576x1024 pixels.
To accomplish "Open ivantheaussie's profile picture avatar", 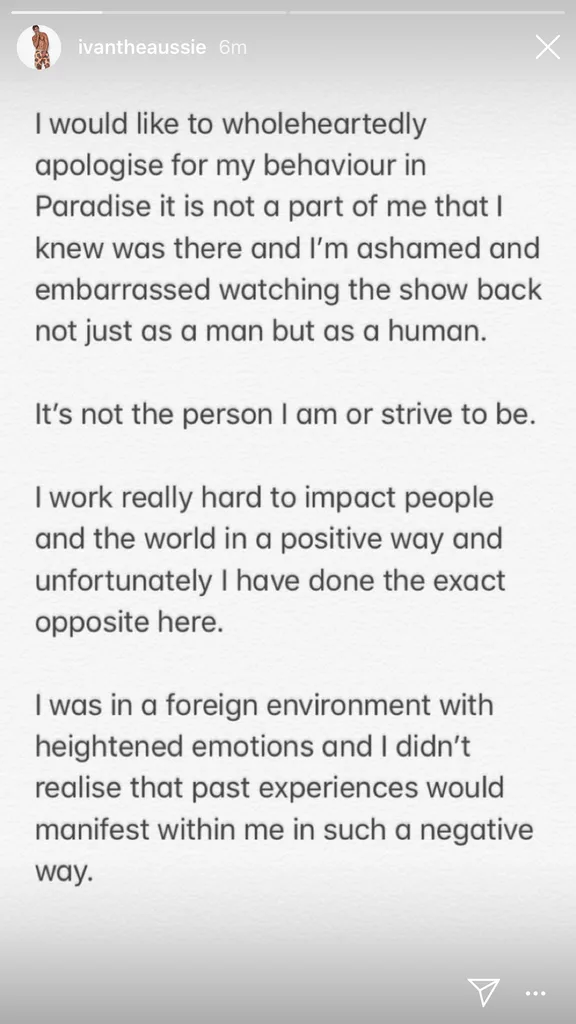I will (39, 47).
